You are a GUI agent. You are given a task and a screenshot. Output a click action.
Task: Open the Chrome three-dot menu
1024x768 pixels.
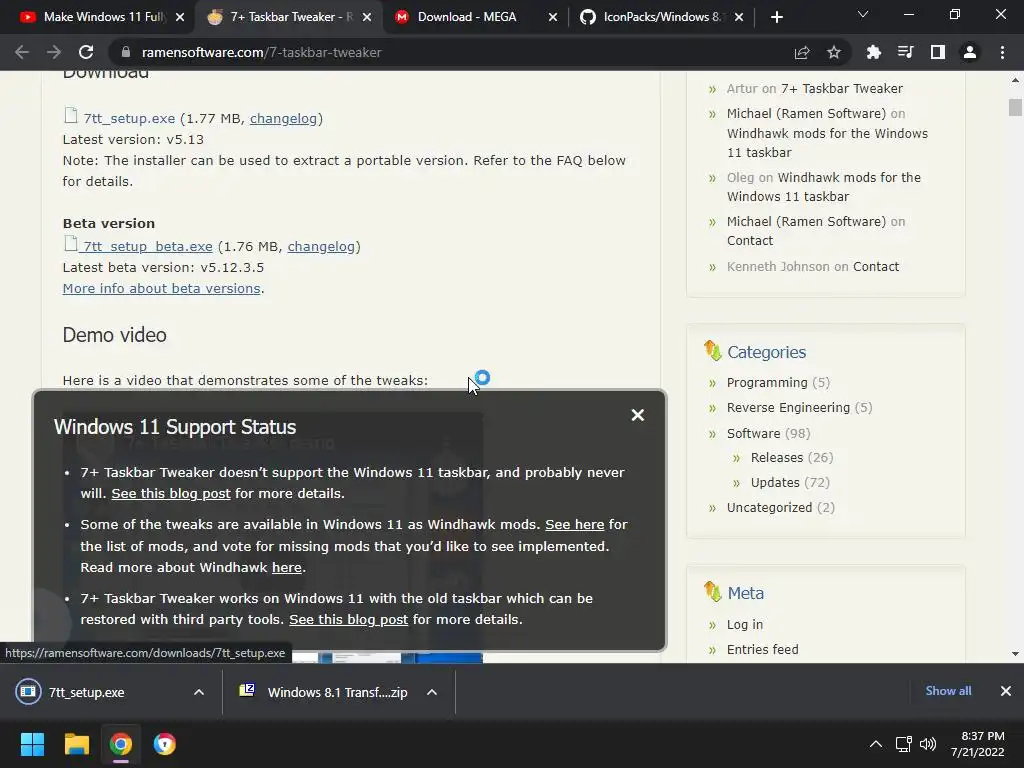click(x=1002, y=52)
